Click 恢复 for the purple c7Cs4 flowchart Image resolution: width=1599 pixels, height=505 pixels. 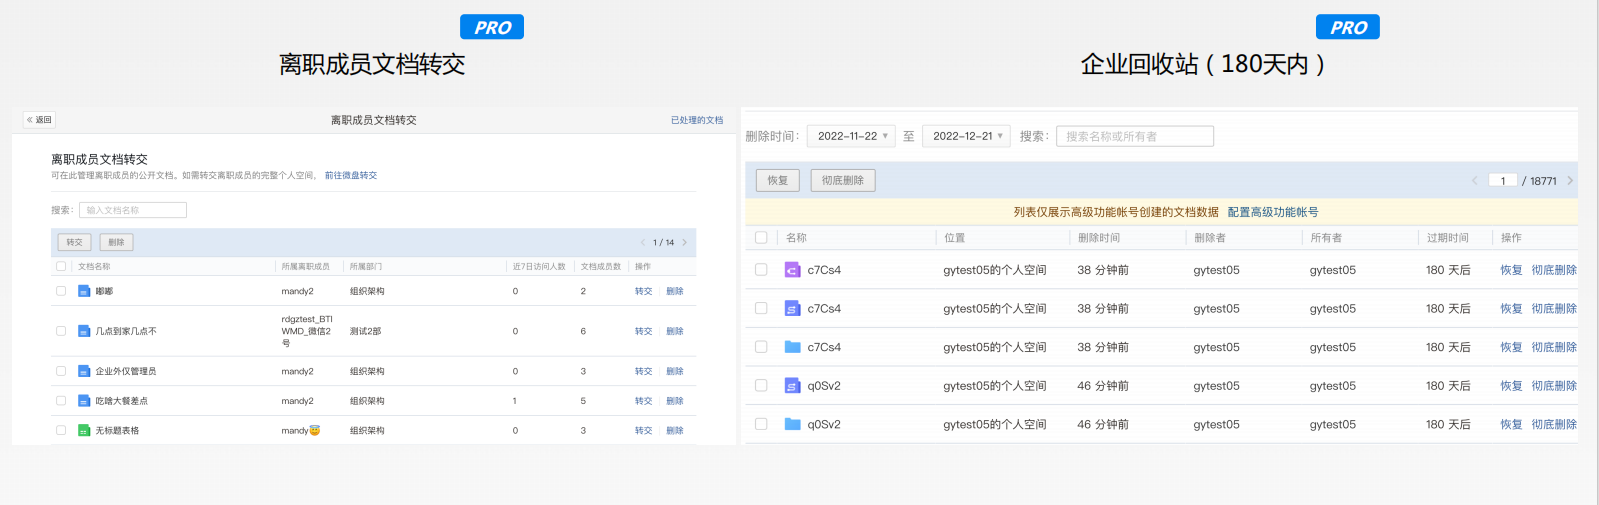pos(1511,270)
